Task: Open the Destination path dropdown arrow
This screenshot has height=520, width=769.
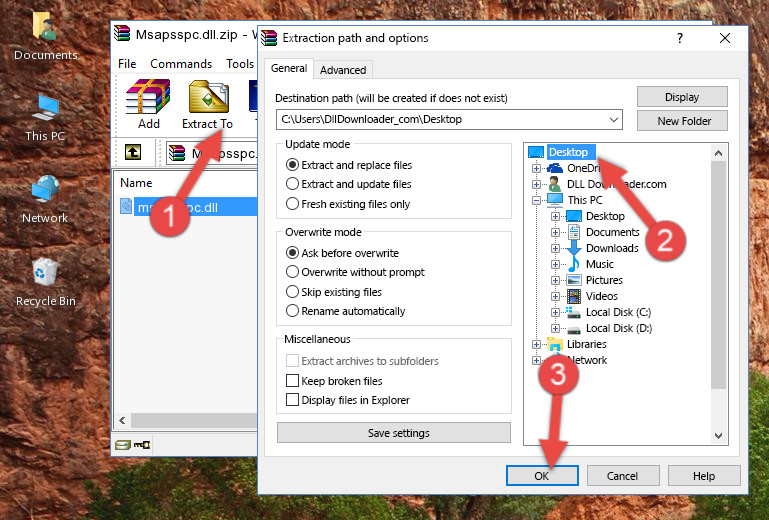Action: 614,119
